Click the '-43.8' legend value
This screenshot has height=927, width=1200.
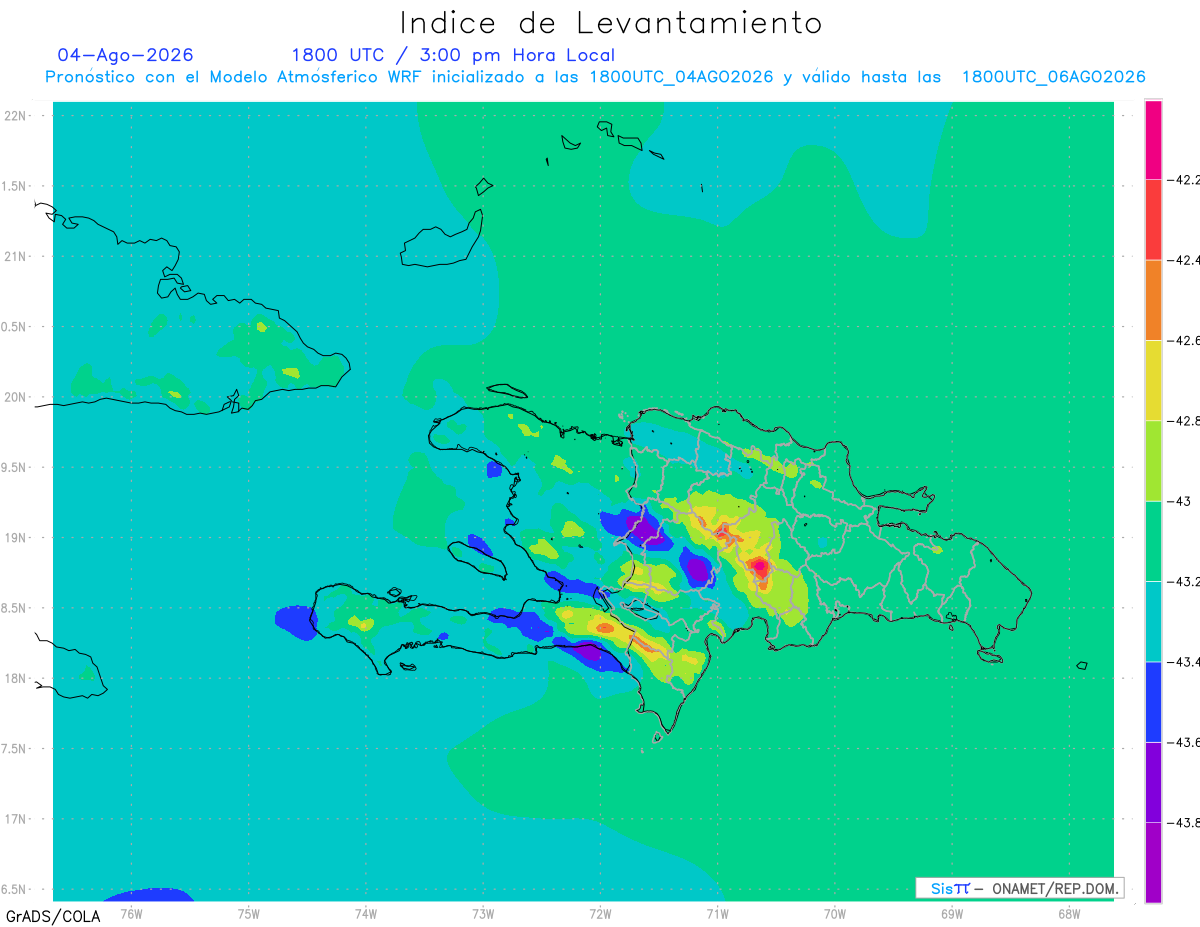[1184, 823]
